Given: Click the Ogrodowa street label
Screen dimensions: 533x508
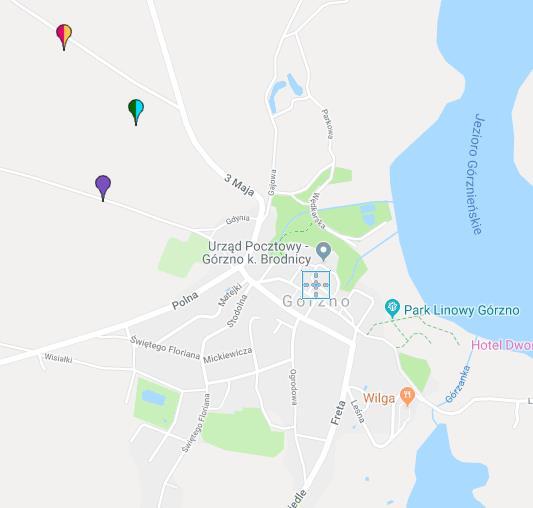Looking at the screenshot, I should pos(293,387).
